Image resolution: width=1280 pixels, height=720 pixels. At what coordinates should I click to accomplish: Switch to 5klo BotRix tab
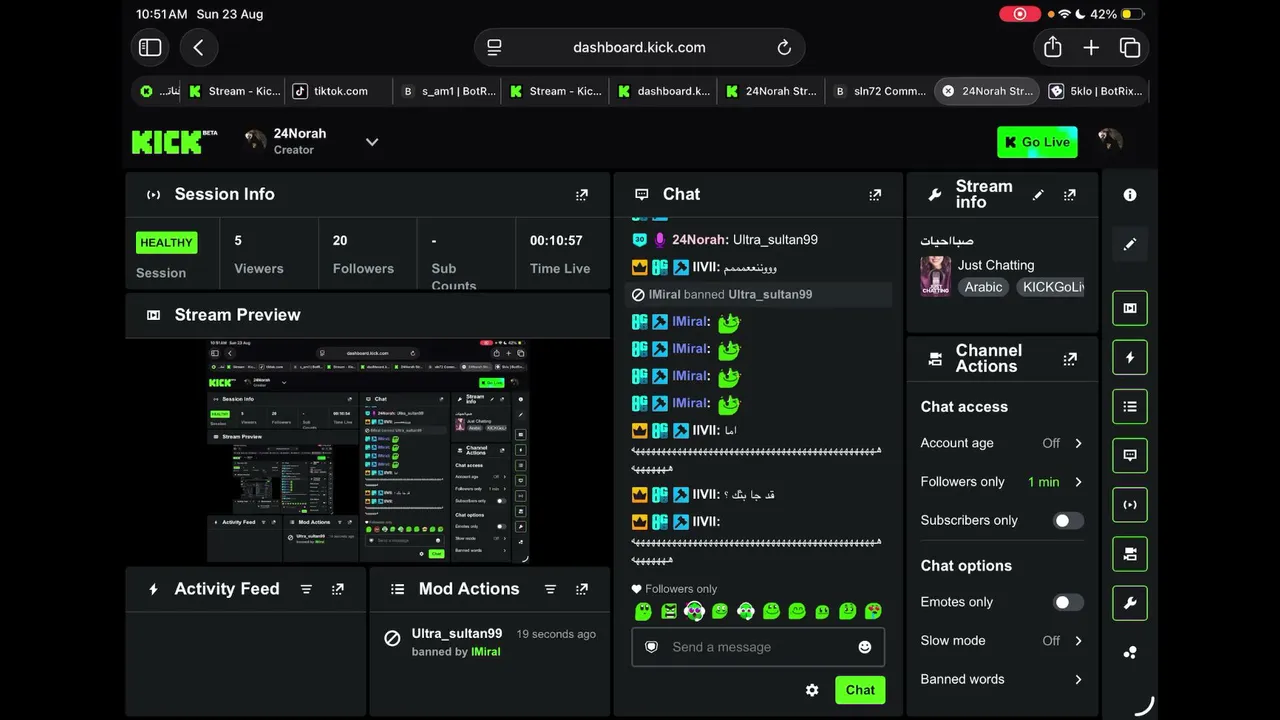pos(1096,91)
